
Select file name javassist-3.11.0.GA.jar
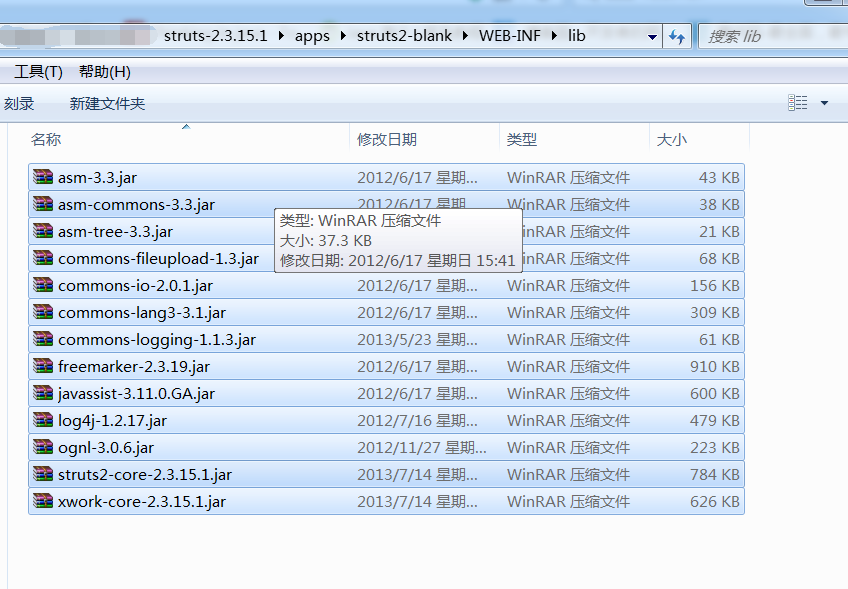136,394
